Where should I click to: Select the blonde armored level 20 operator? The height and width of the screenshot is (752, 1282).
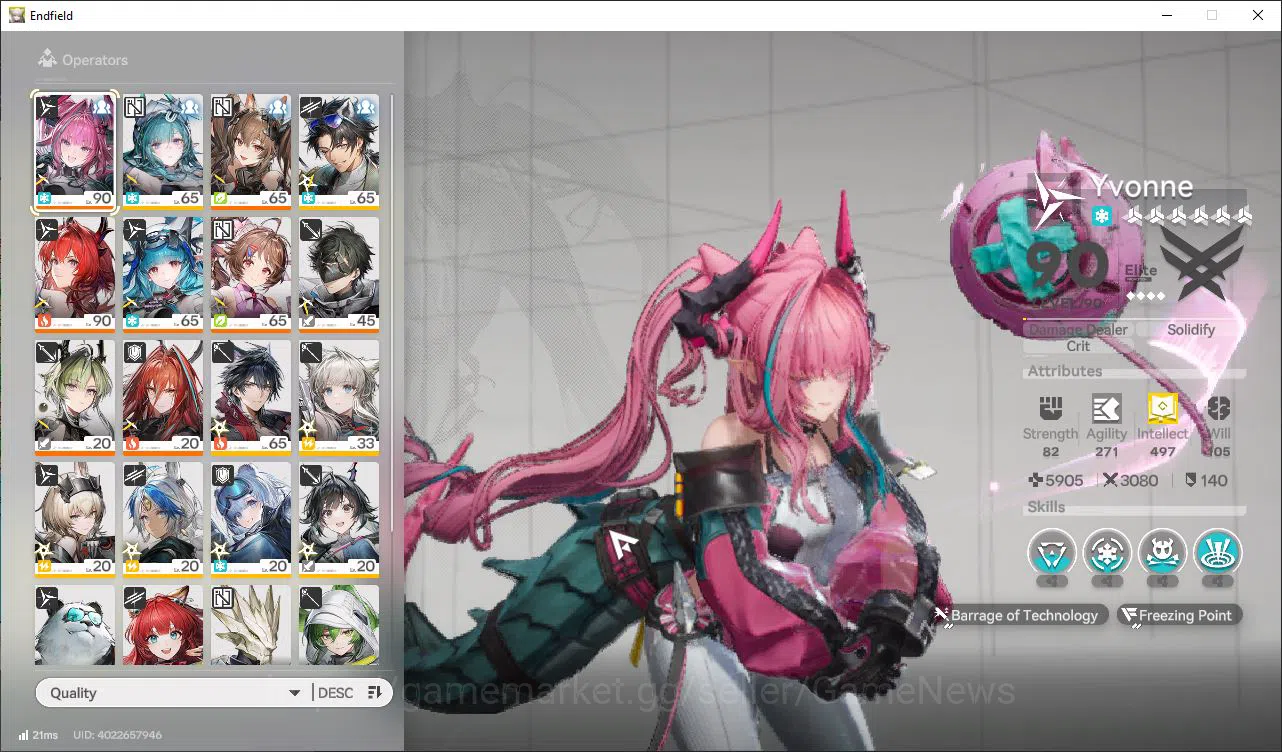tap(75, 520)
